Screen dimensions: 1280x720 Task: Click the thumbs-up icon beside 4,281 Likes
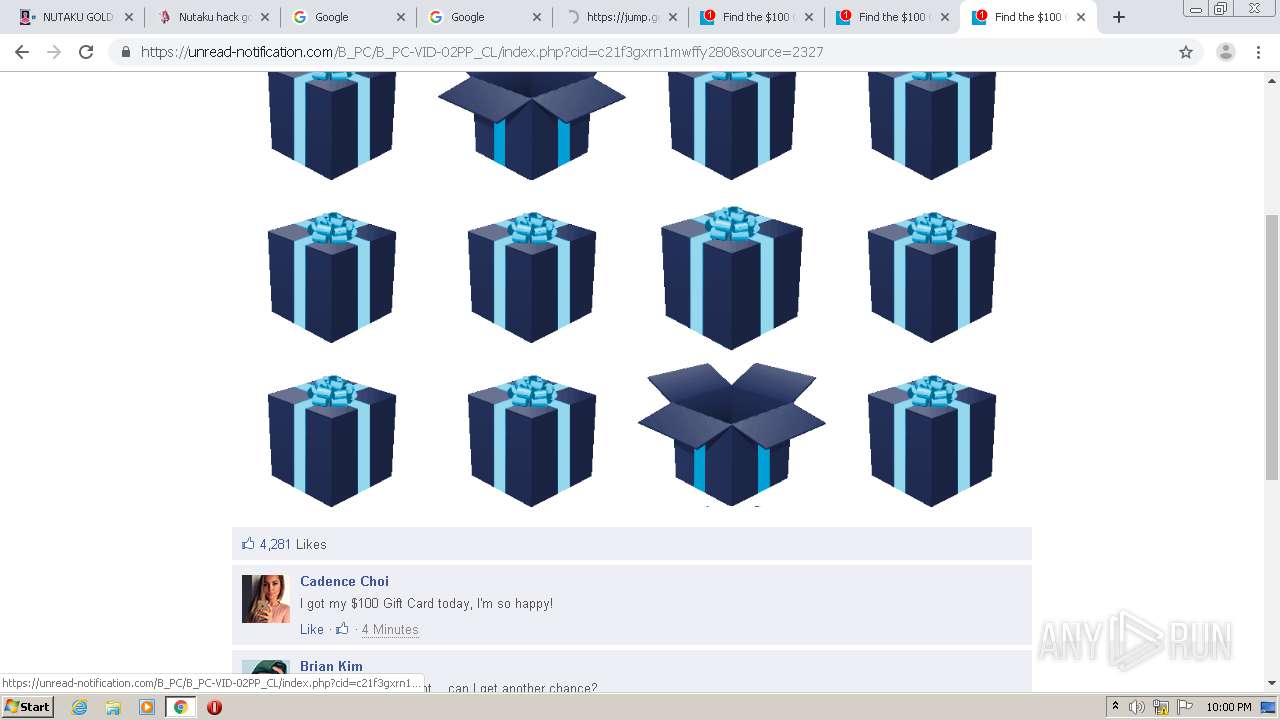pos(248,544)
